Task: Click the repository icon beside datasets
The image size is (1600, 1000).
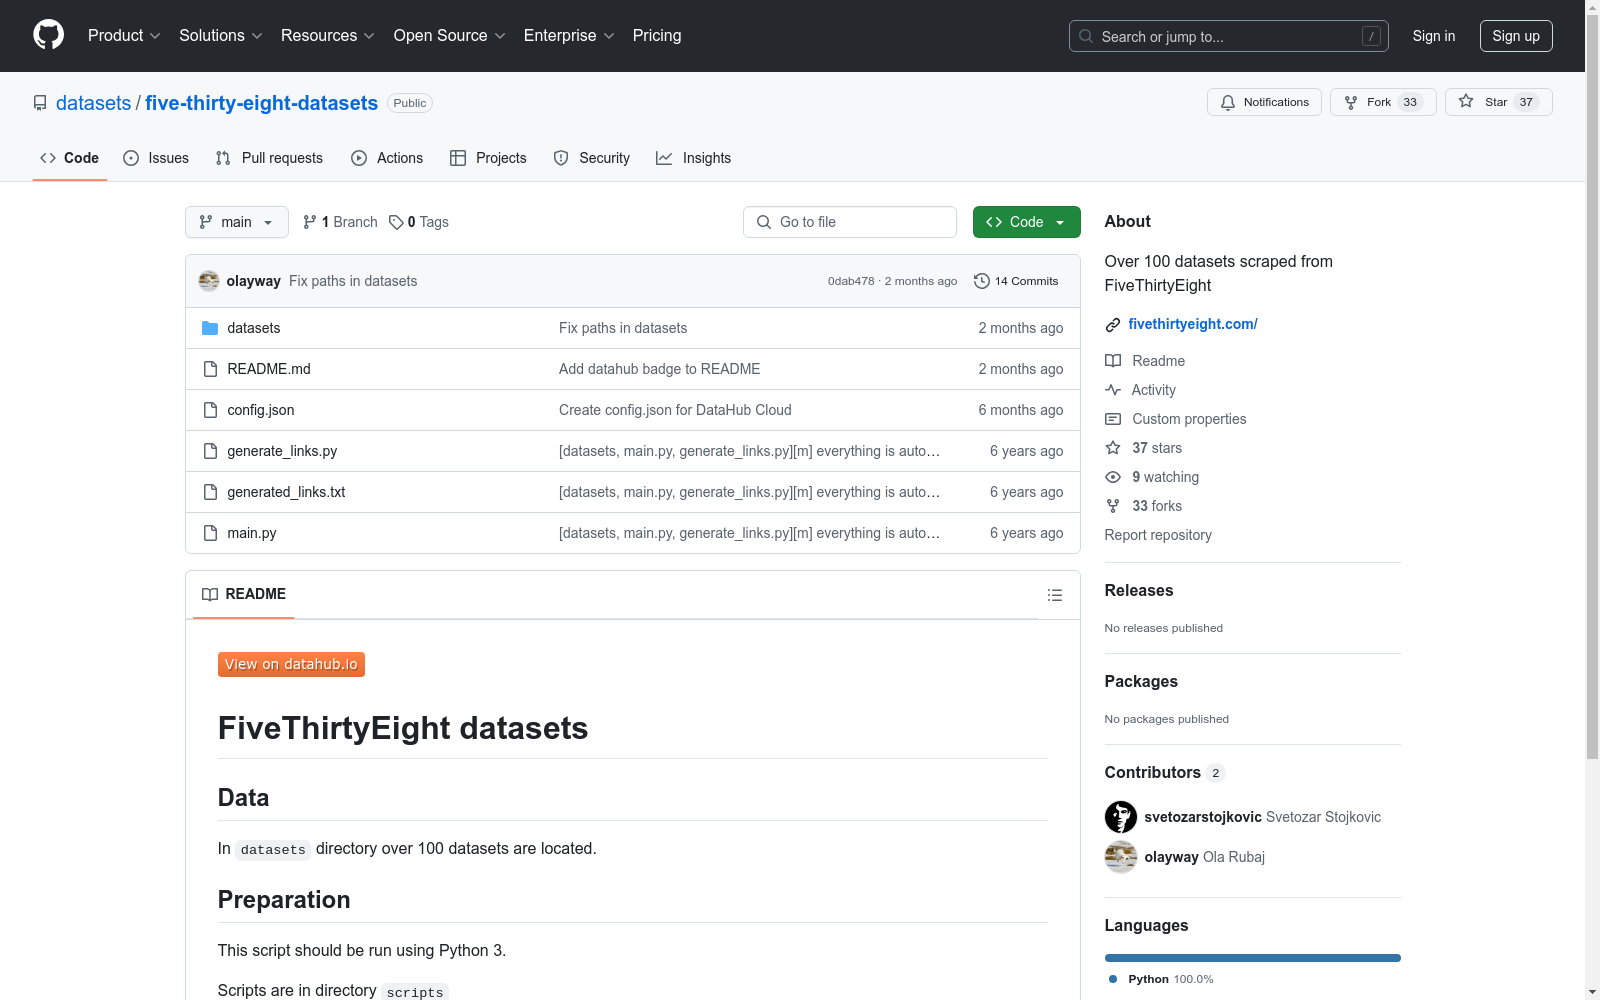Action: tap(40, 103)
